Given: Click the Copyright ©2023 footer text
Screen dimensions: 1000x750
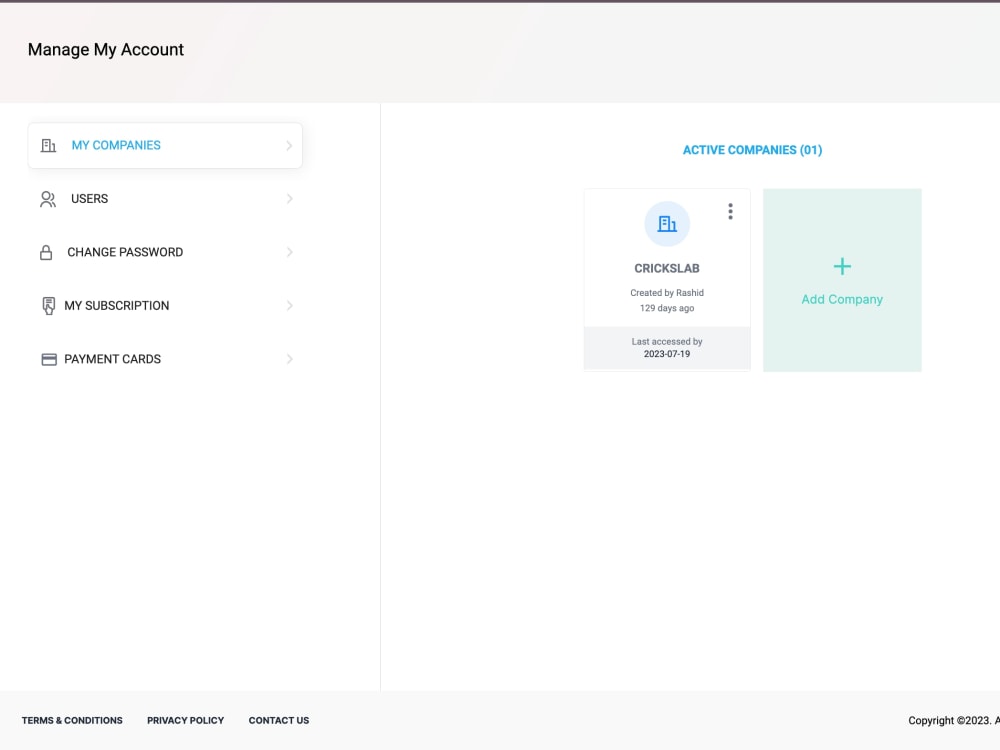Looking at the screenshot, I should point(954,721).
